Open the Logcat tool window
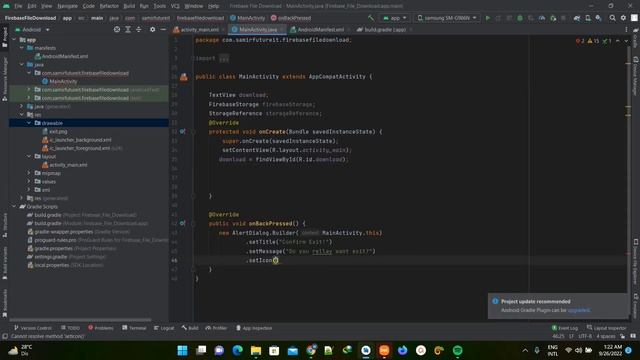This screenshot has width=640, height=360. point(164,328)
